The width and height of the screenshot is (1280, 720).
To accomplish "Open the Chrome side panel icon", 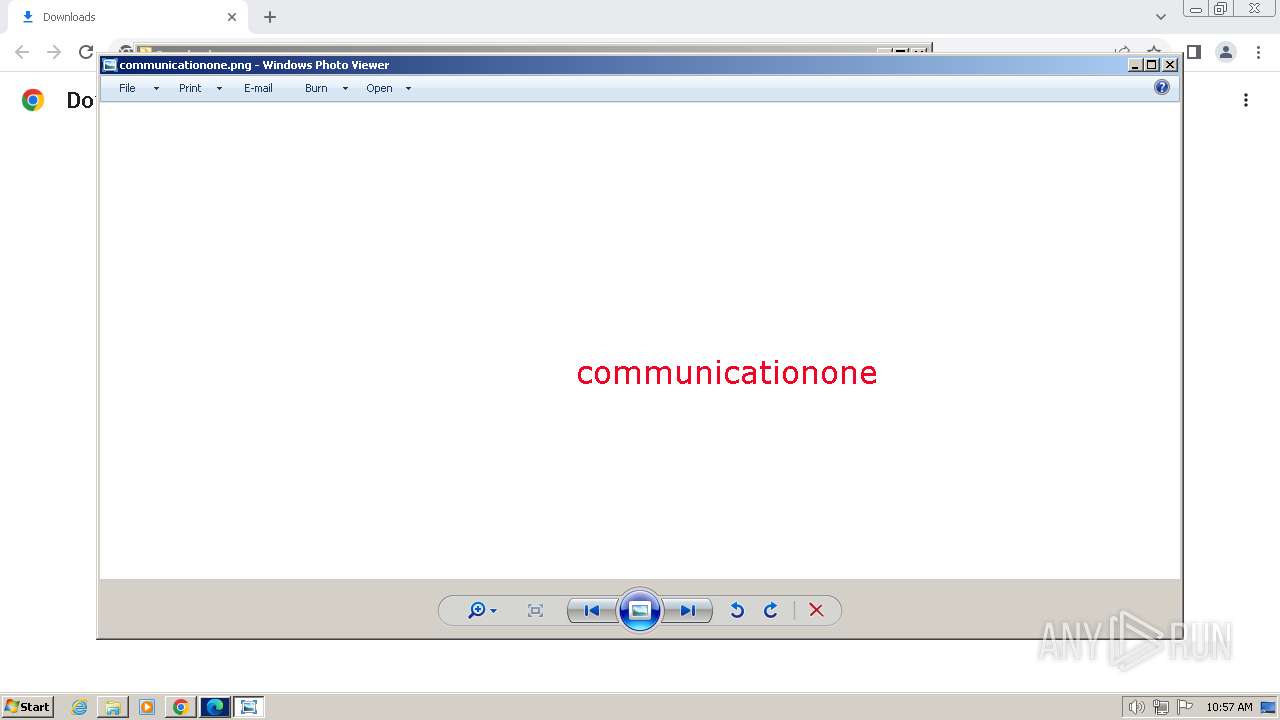I will 1193,52.
